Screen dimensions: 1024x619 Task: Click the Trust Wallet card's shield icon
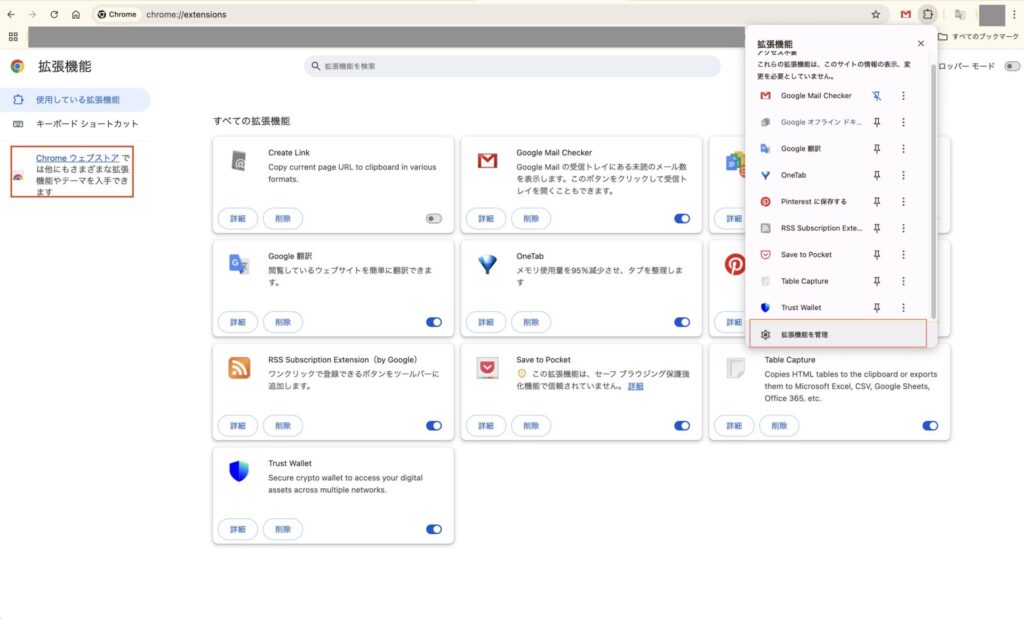point(239,471)
